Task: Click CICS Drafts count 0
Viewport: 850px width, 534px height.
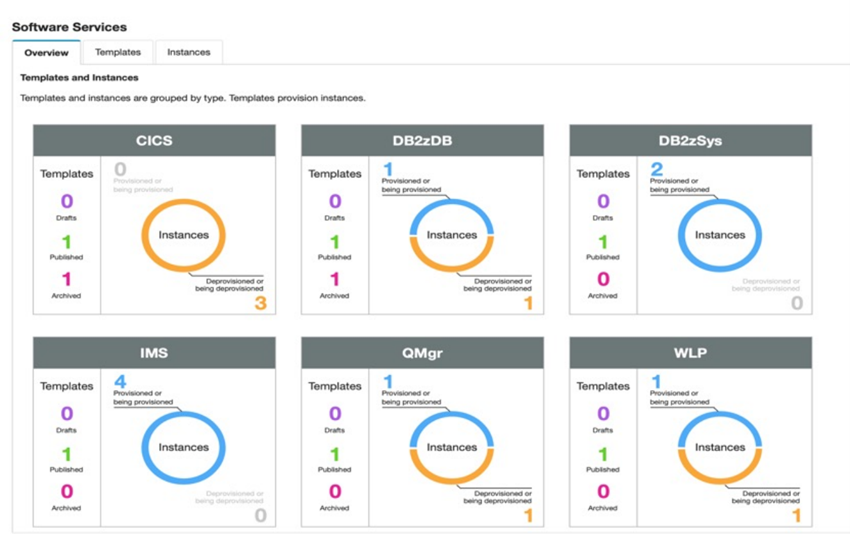Action: 67,201
